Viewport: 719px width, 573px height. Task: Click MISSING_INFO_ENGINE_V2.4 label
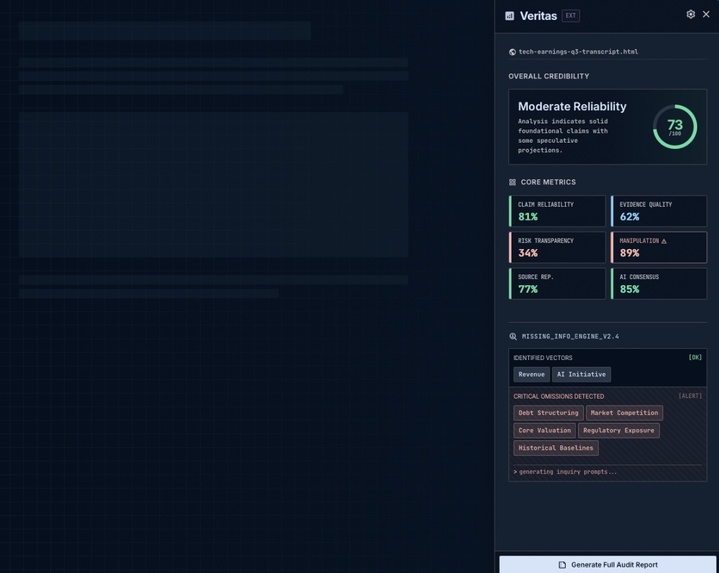pos(570,336)
